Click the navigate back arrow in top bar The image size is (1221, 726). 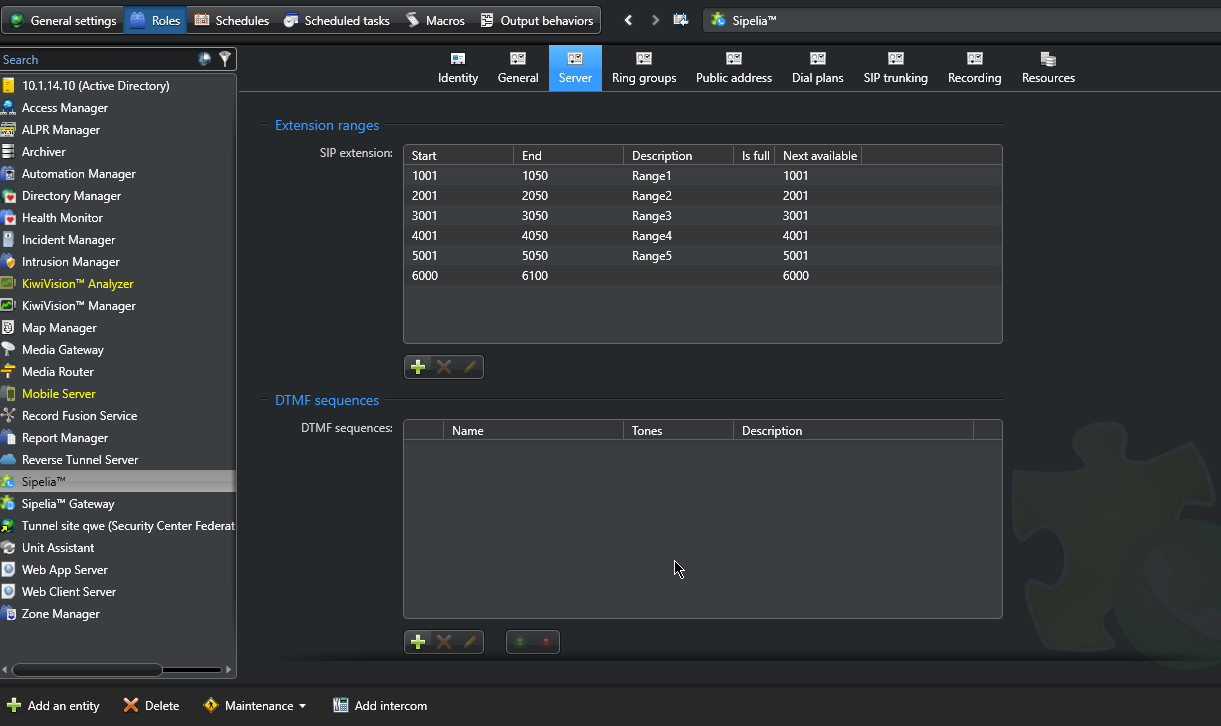[628, 20]
